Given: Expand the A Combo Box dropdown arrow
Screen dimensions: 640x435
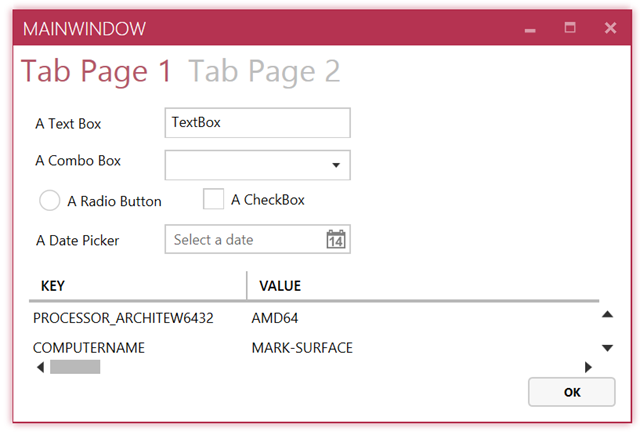Looking at the screenshot, I should click(336, 165).
